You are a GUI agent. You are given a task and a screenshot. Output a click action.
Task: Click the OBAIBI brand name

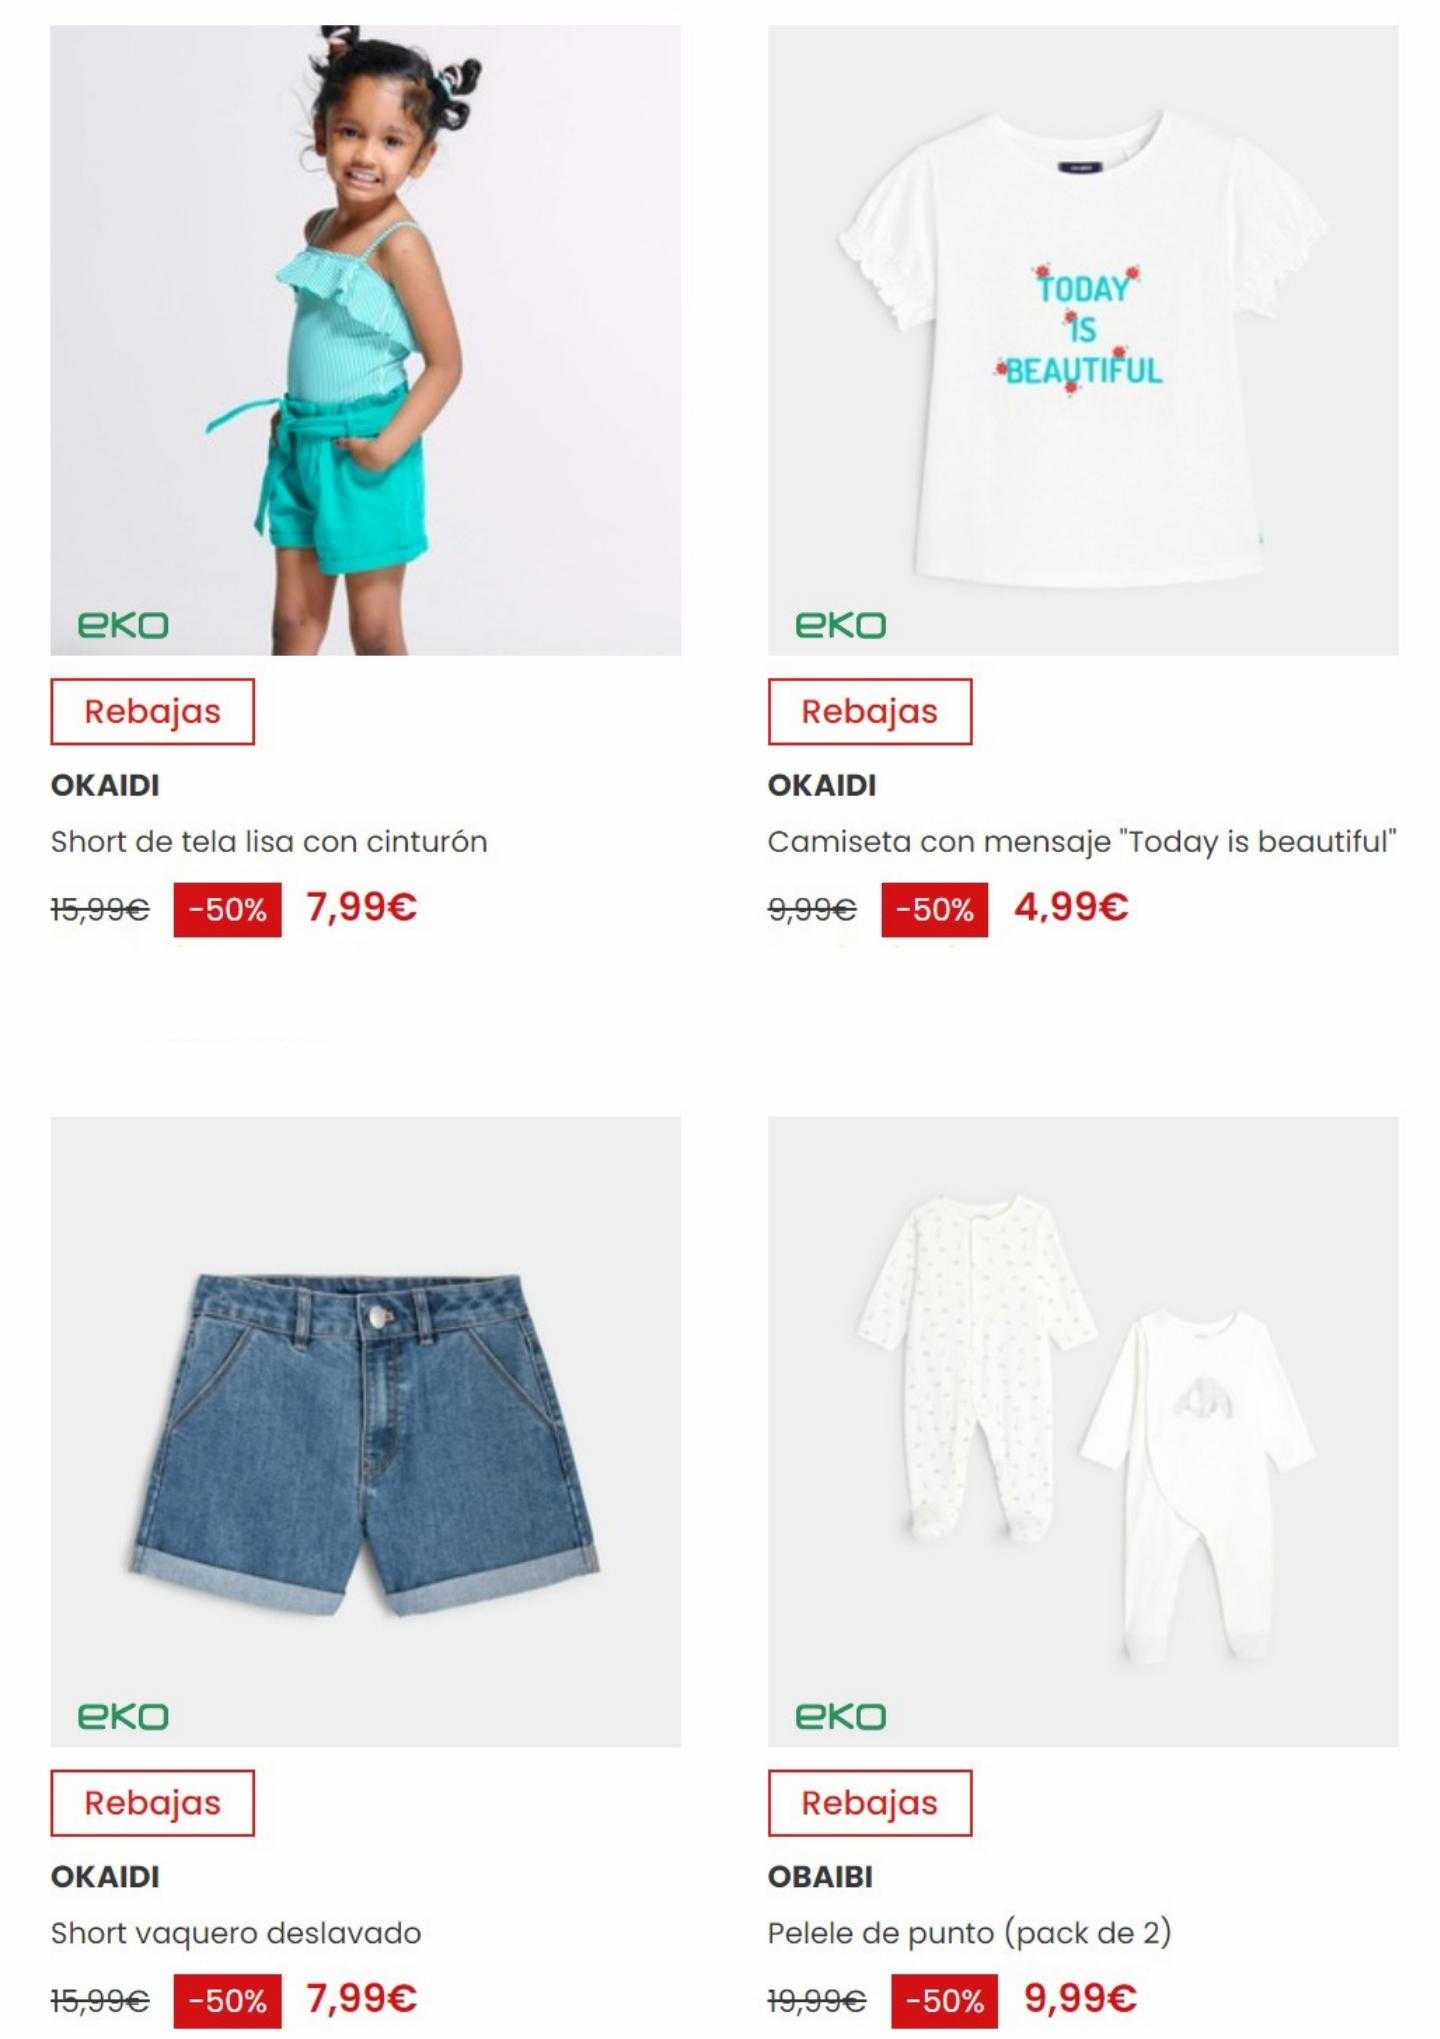click(820, 1877)
